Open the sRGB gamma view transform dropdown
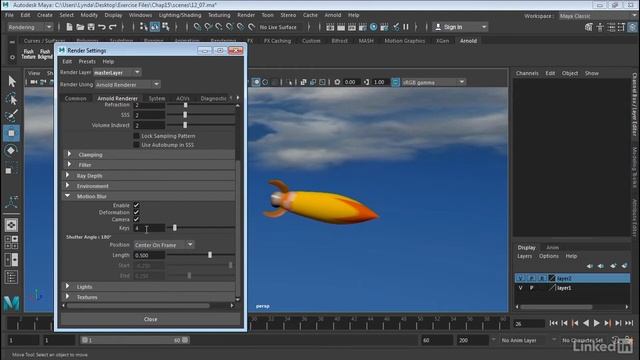The width and height of the screenshot is (640, 360). [x=433, y=82]
